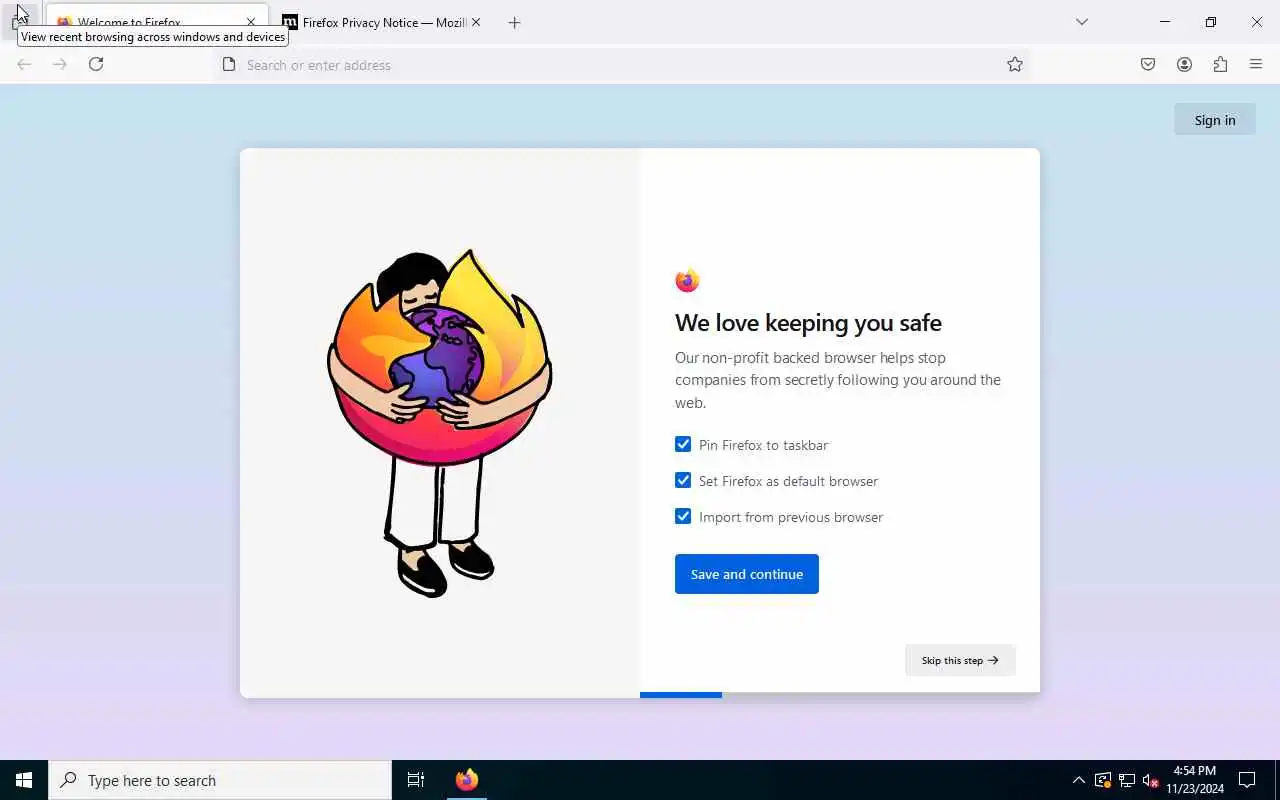Go back with the back arrow
This screenshot has width=1280, height=800.
tap(24, 64)
